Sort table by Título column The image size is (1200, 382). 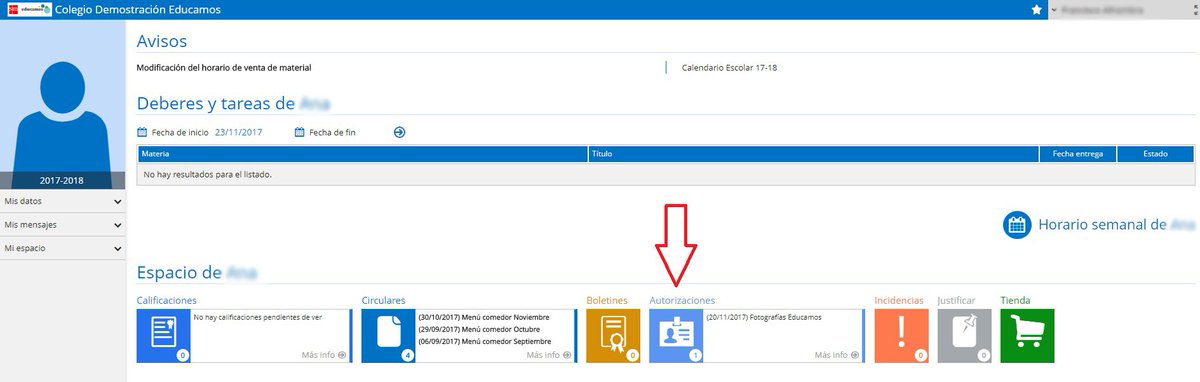[x=814, y=154]
